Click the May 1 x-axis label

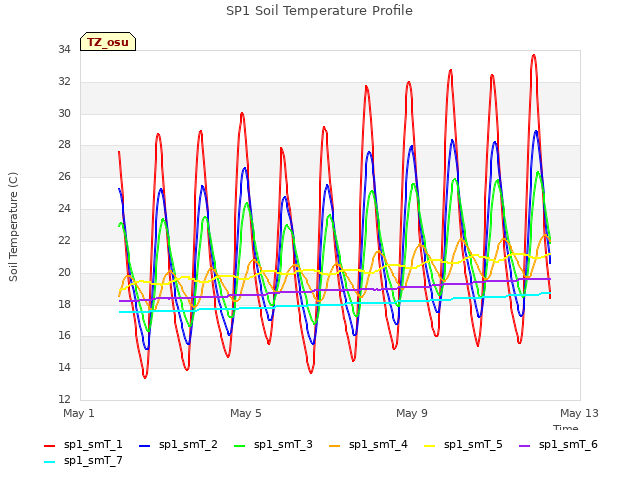pos(79,413)
